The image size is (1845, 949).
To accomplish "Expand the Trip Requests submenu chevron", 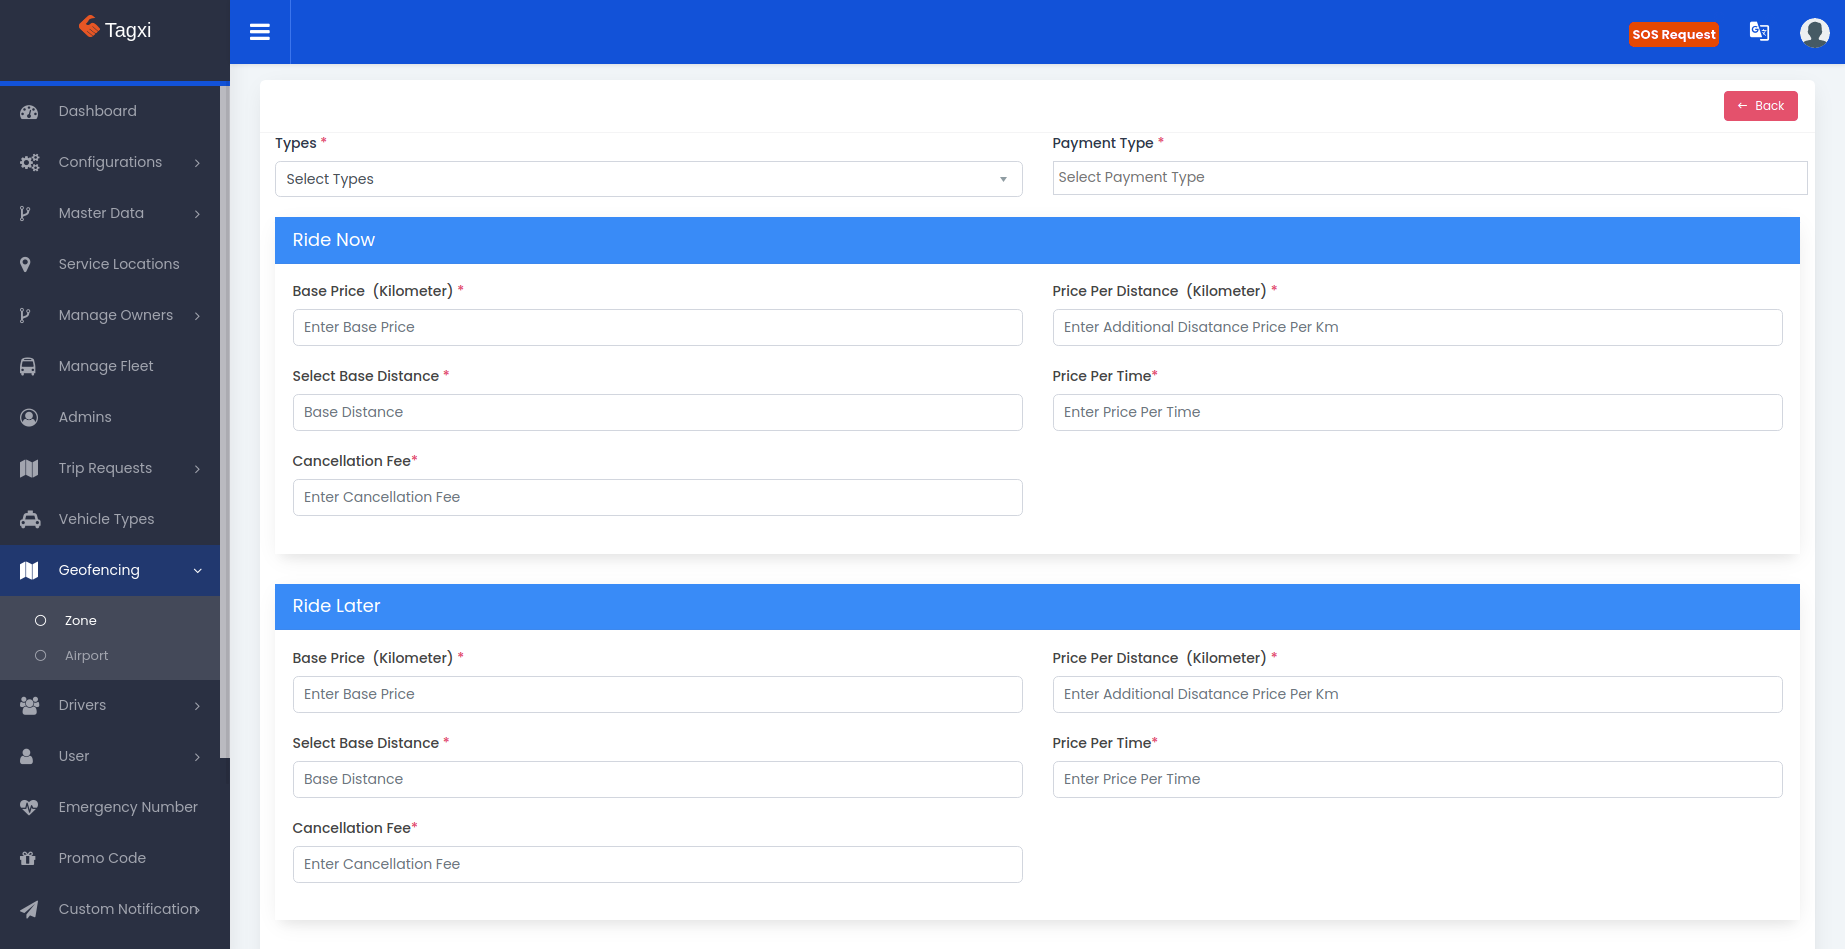I will pyautogui.click(x=198, y=469).
